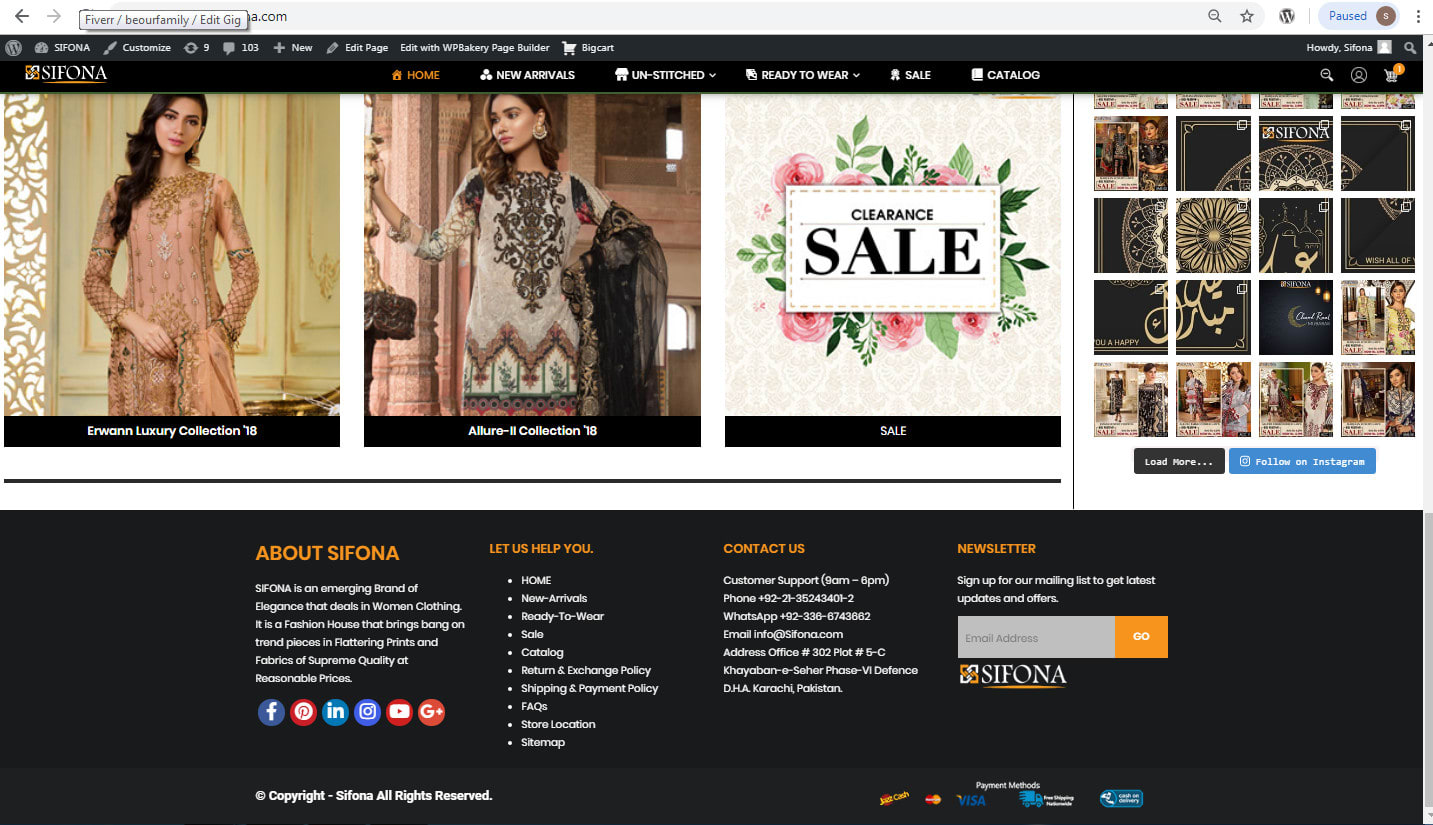Image resolution: width=1433 pixels, height=825 pixels.
Task: Open SIFONA Google Plus icon
Action: pyautogui.click(x=431, y=712)
